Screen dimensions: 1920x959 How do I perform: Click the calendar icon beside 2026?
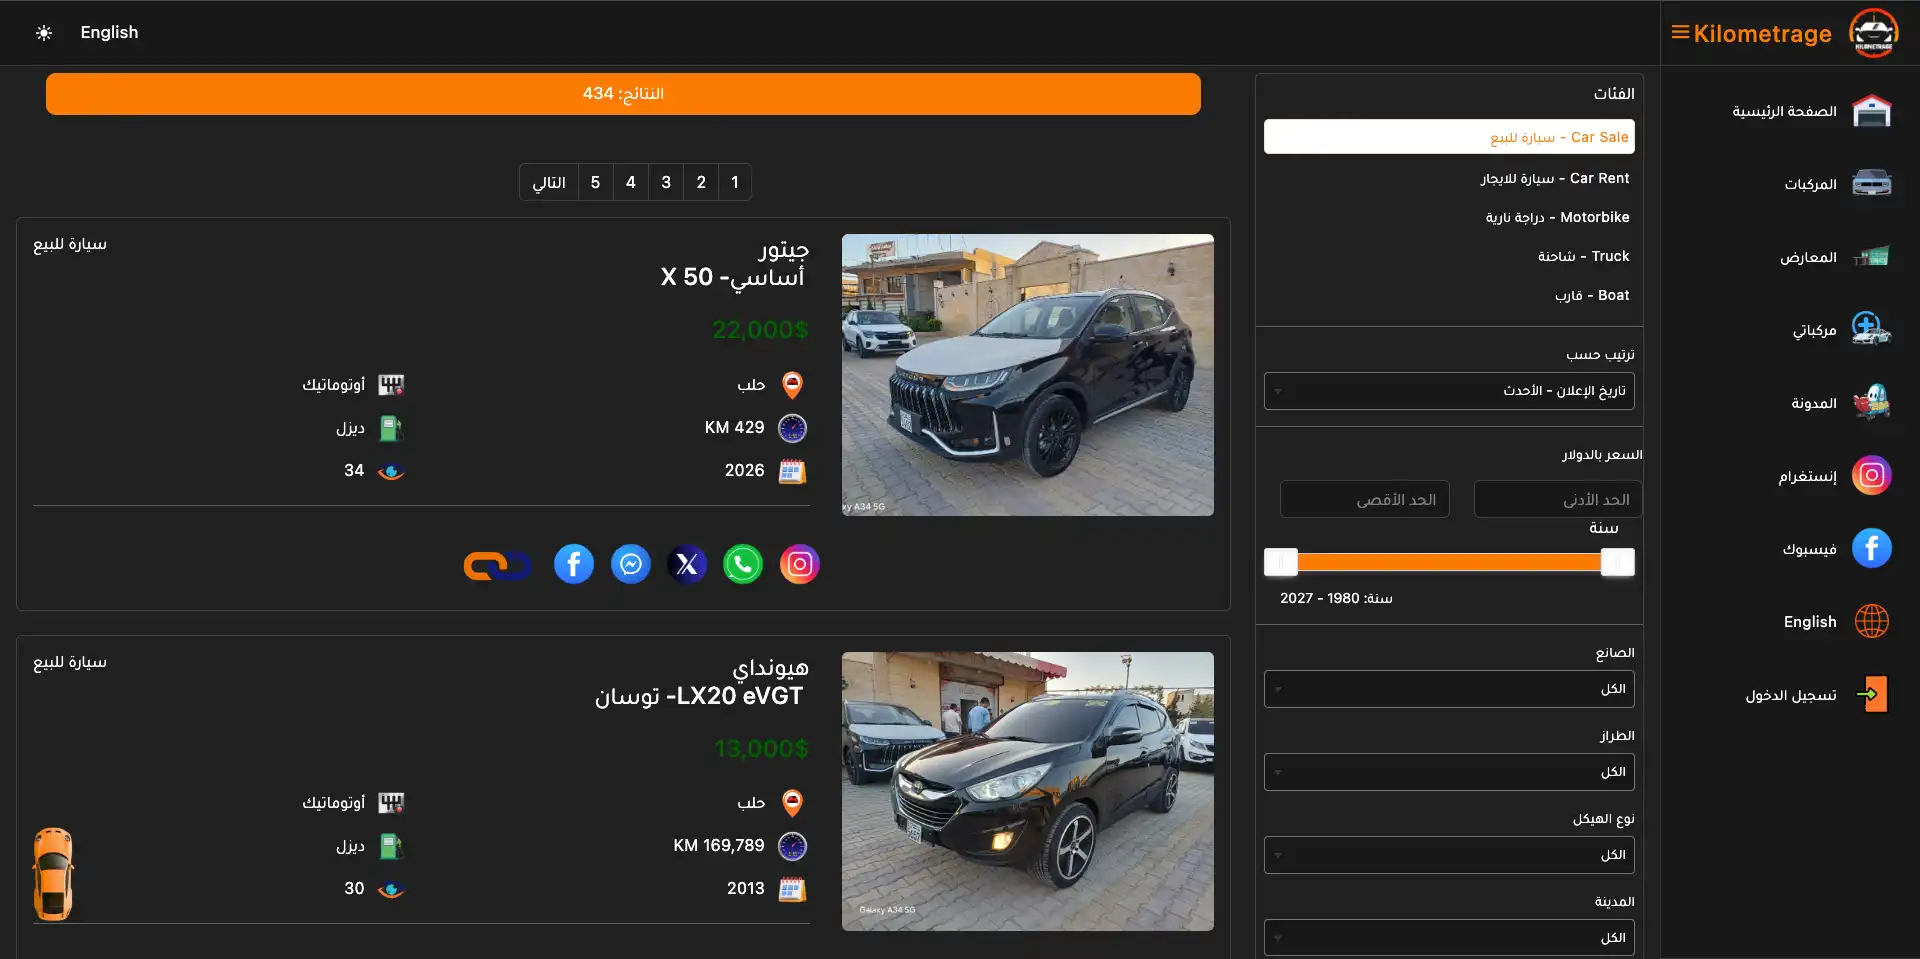point(792,471)
